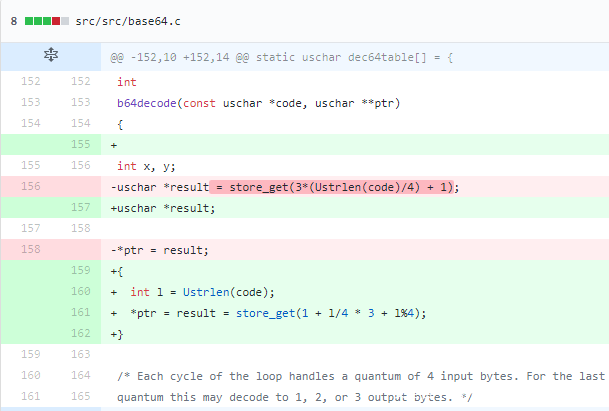
Task: Click the green and red diffstat blocks
Action: click(47, 20)
